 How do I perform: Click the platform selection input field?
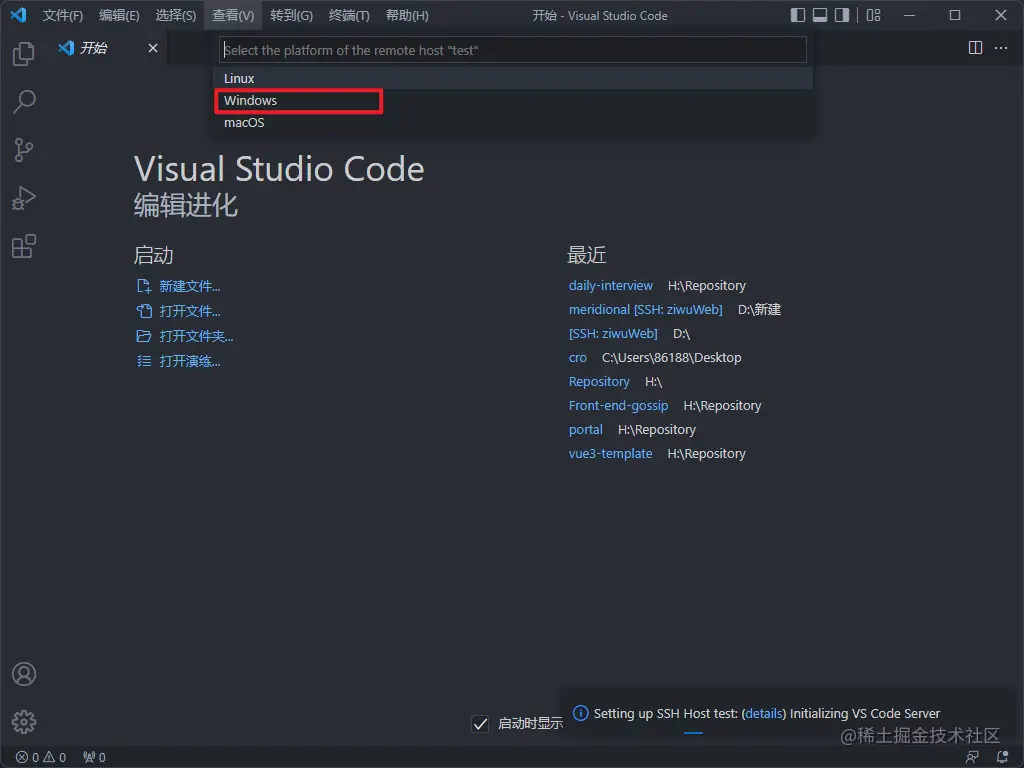coord(512,50)
